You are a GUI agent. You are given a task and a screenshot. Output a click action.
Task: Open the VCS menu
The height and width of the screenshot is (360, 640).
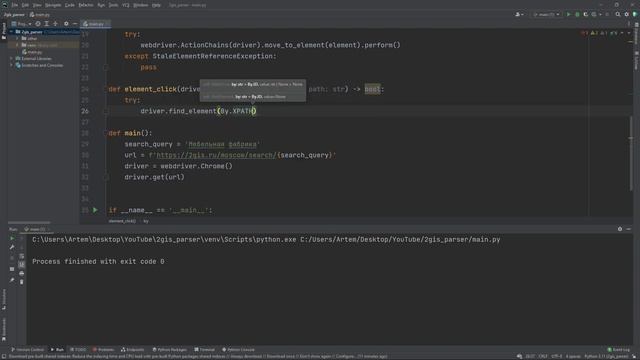pyautogui.click(x=126, y=5)
